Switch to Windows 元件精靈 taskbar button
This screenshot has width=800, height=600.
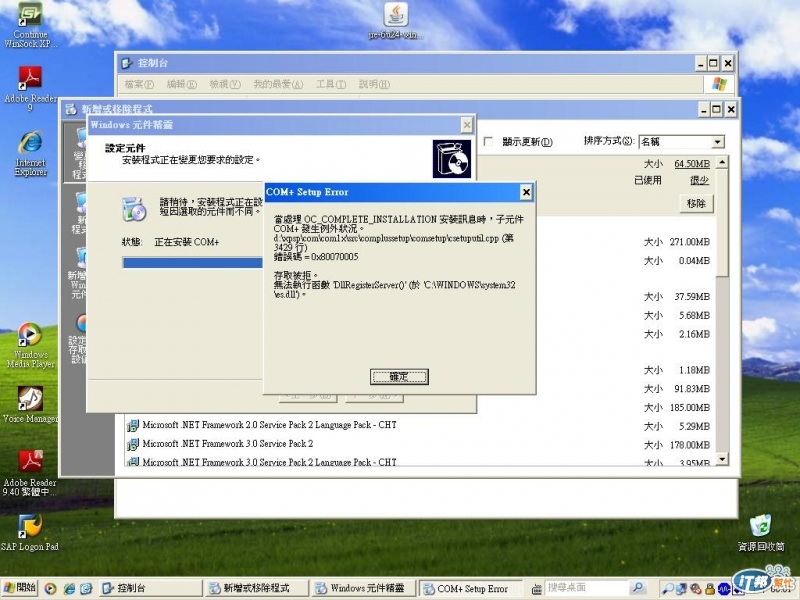click(x=363, y=588)
